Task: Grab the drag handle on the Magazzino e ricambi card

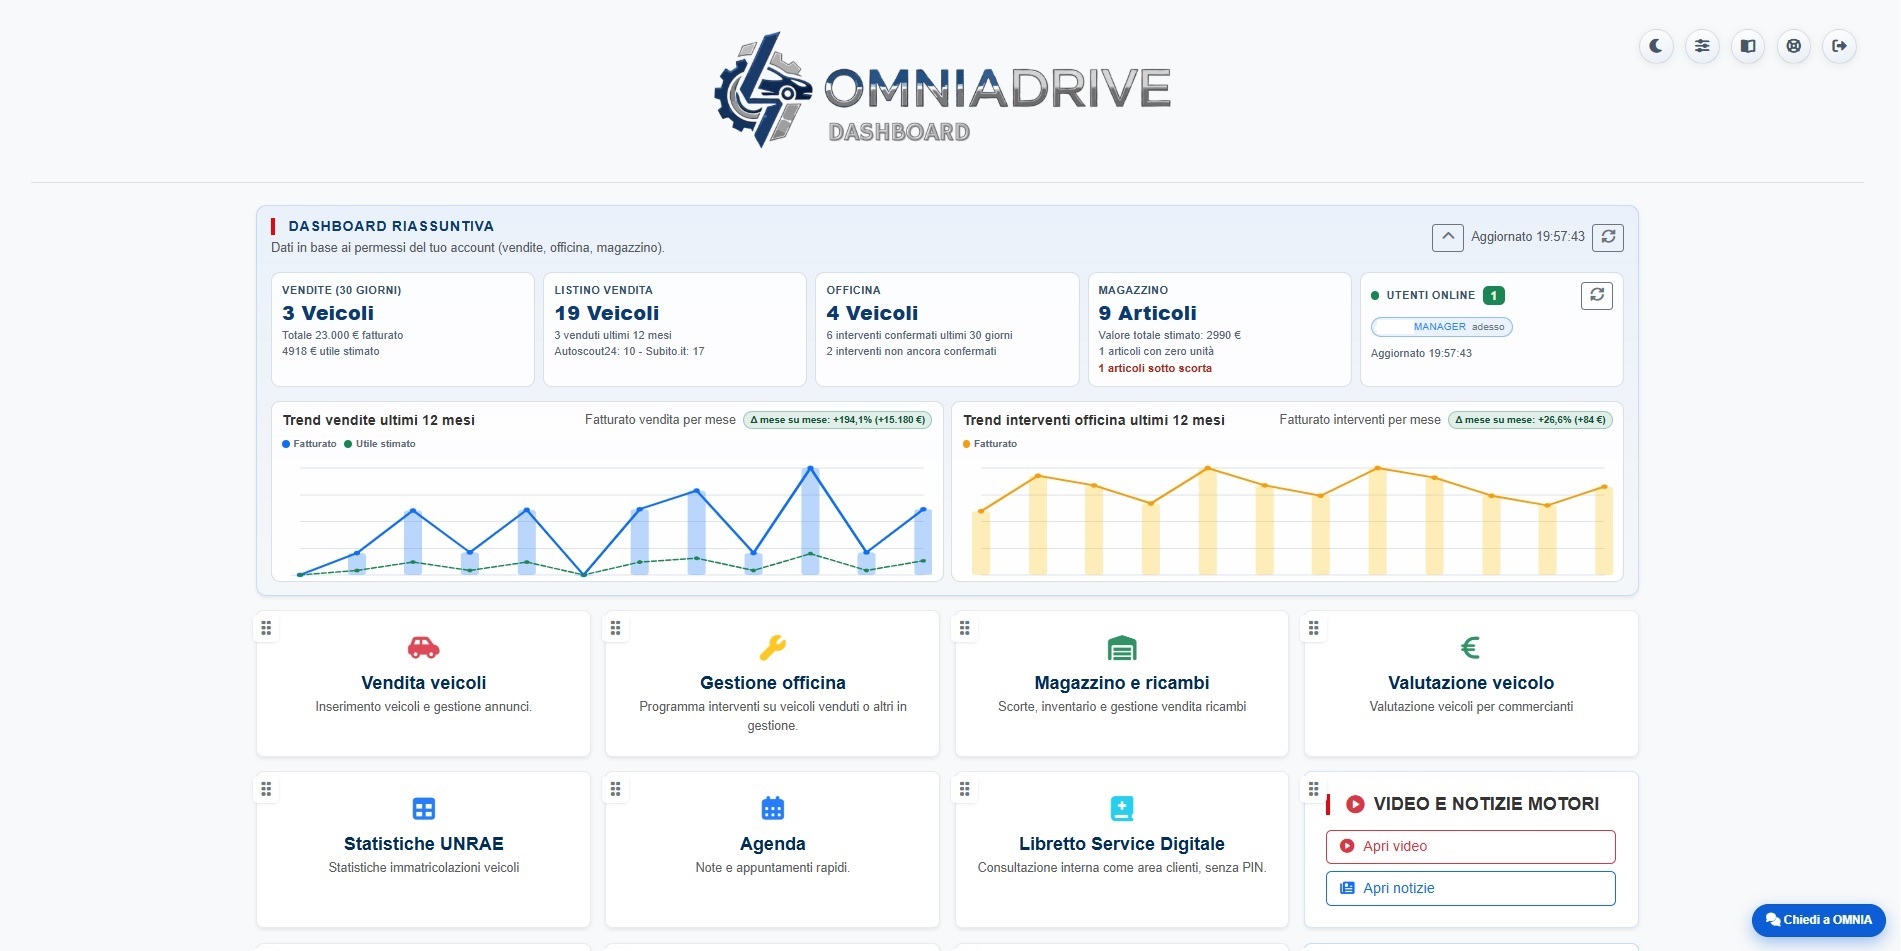Action: click(964, 628)
